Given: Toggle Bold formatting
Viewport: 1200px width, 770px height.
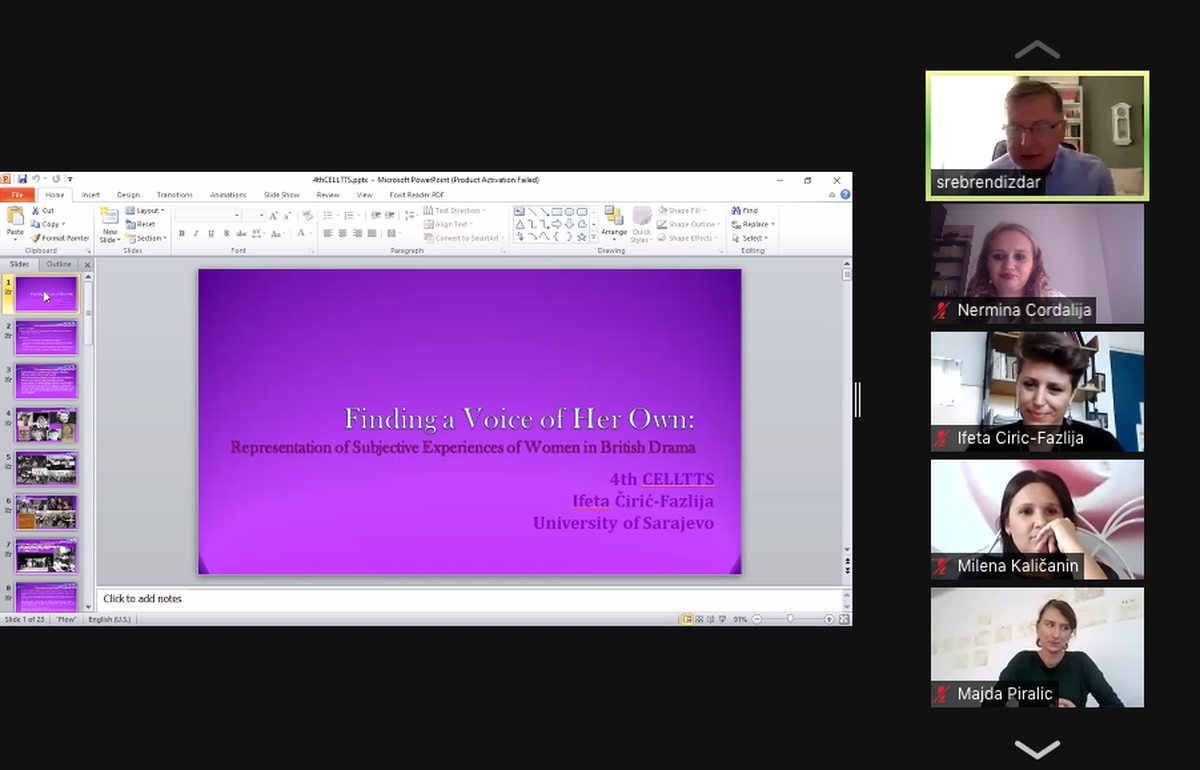Looking at the screenshot, I should [182, 233].
